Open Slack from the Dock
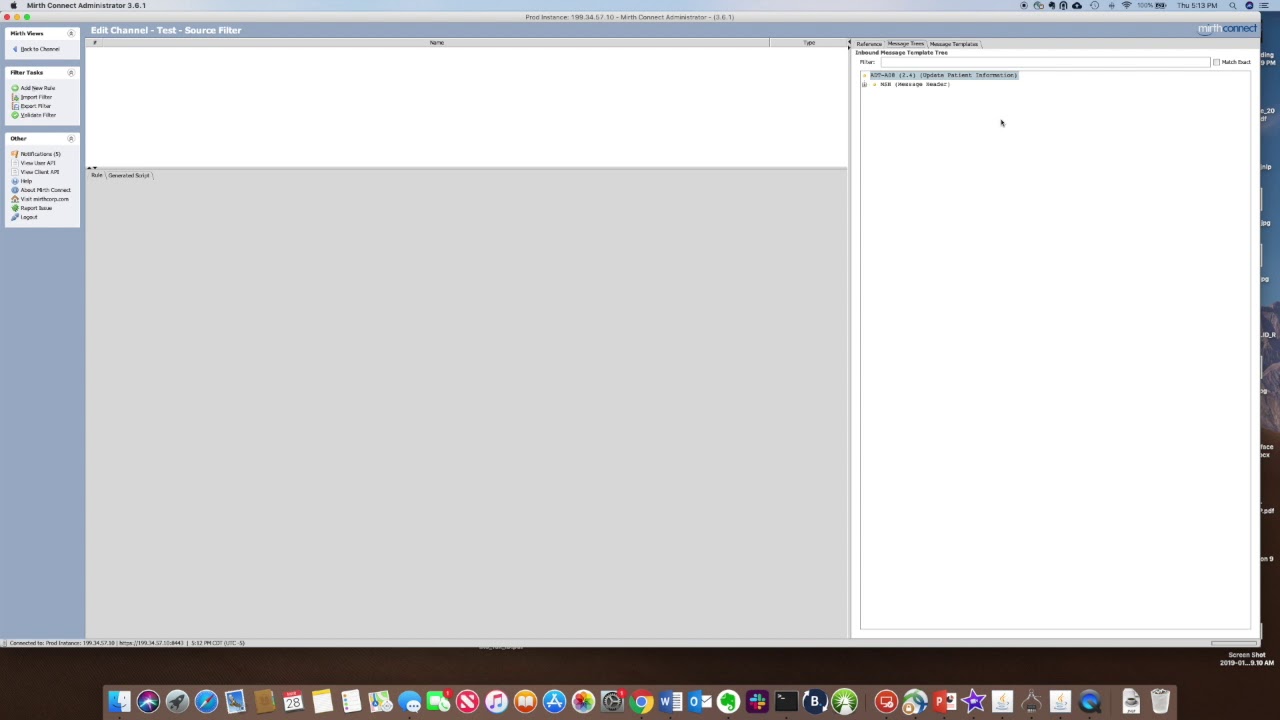Screen dimensions: 1280x720 (757, 702)
